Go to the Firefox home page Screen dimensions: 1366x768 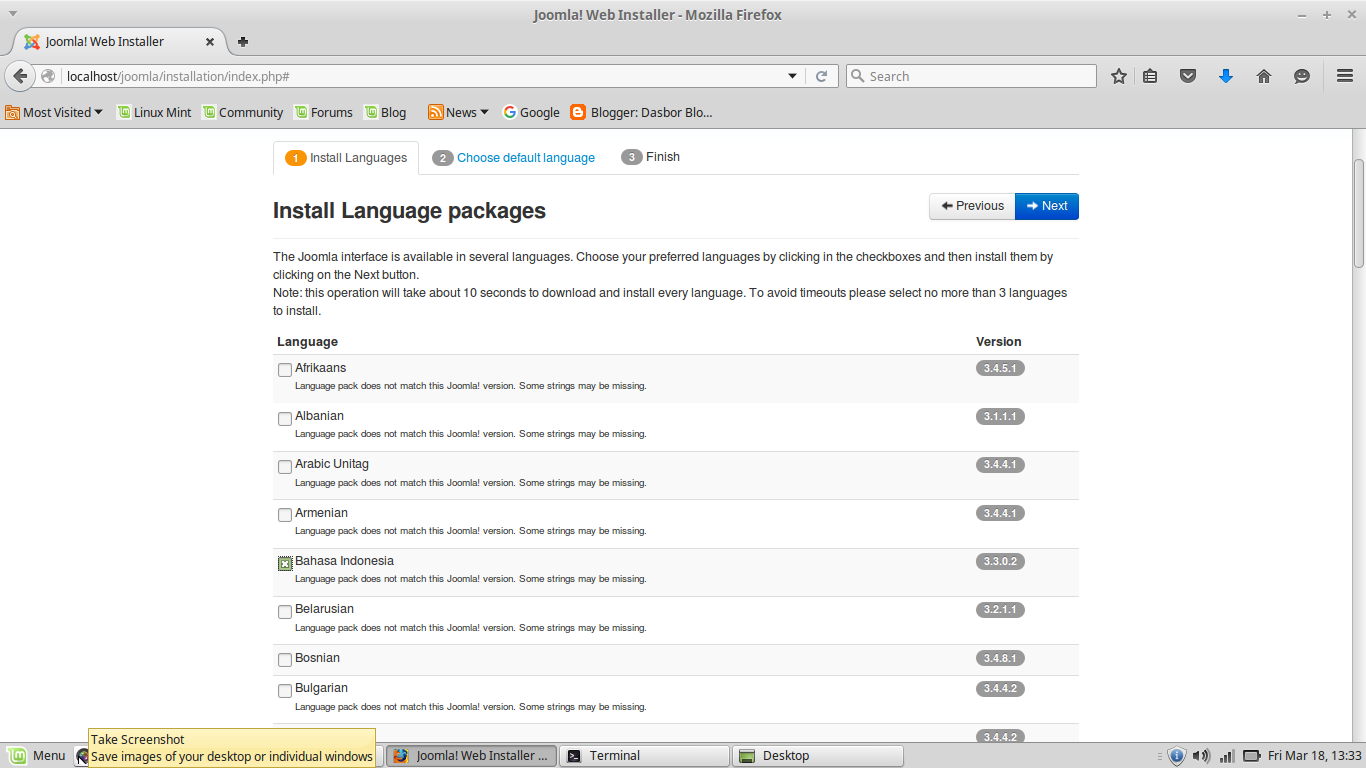[1264, 76]
